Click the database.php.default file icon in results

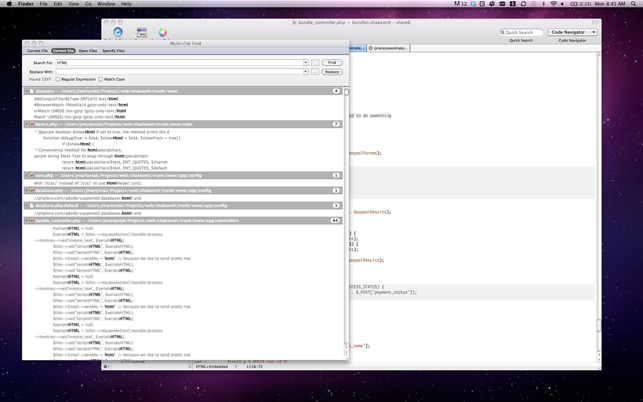tap(32, 206)
